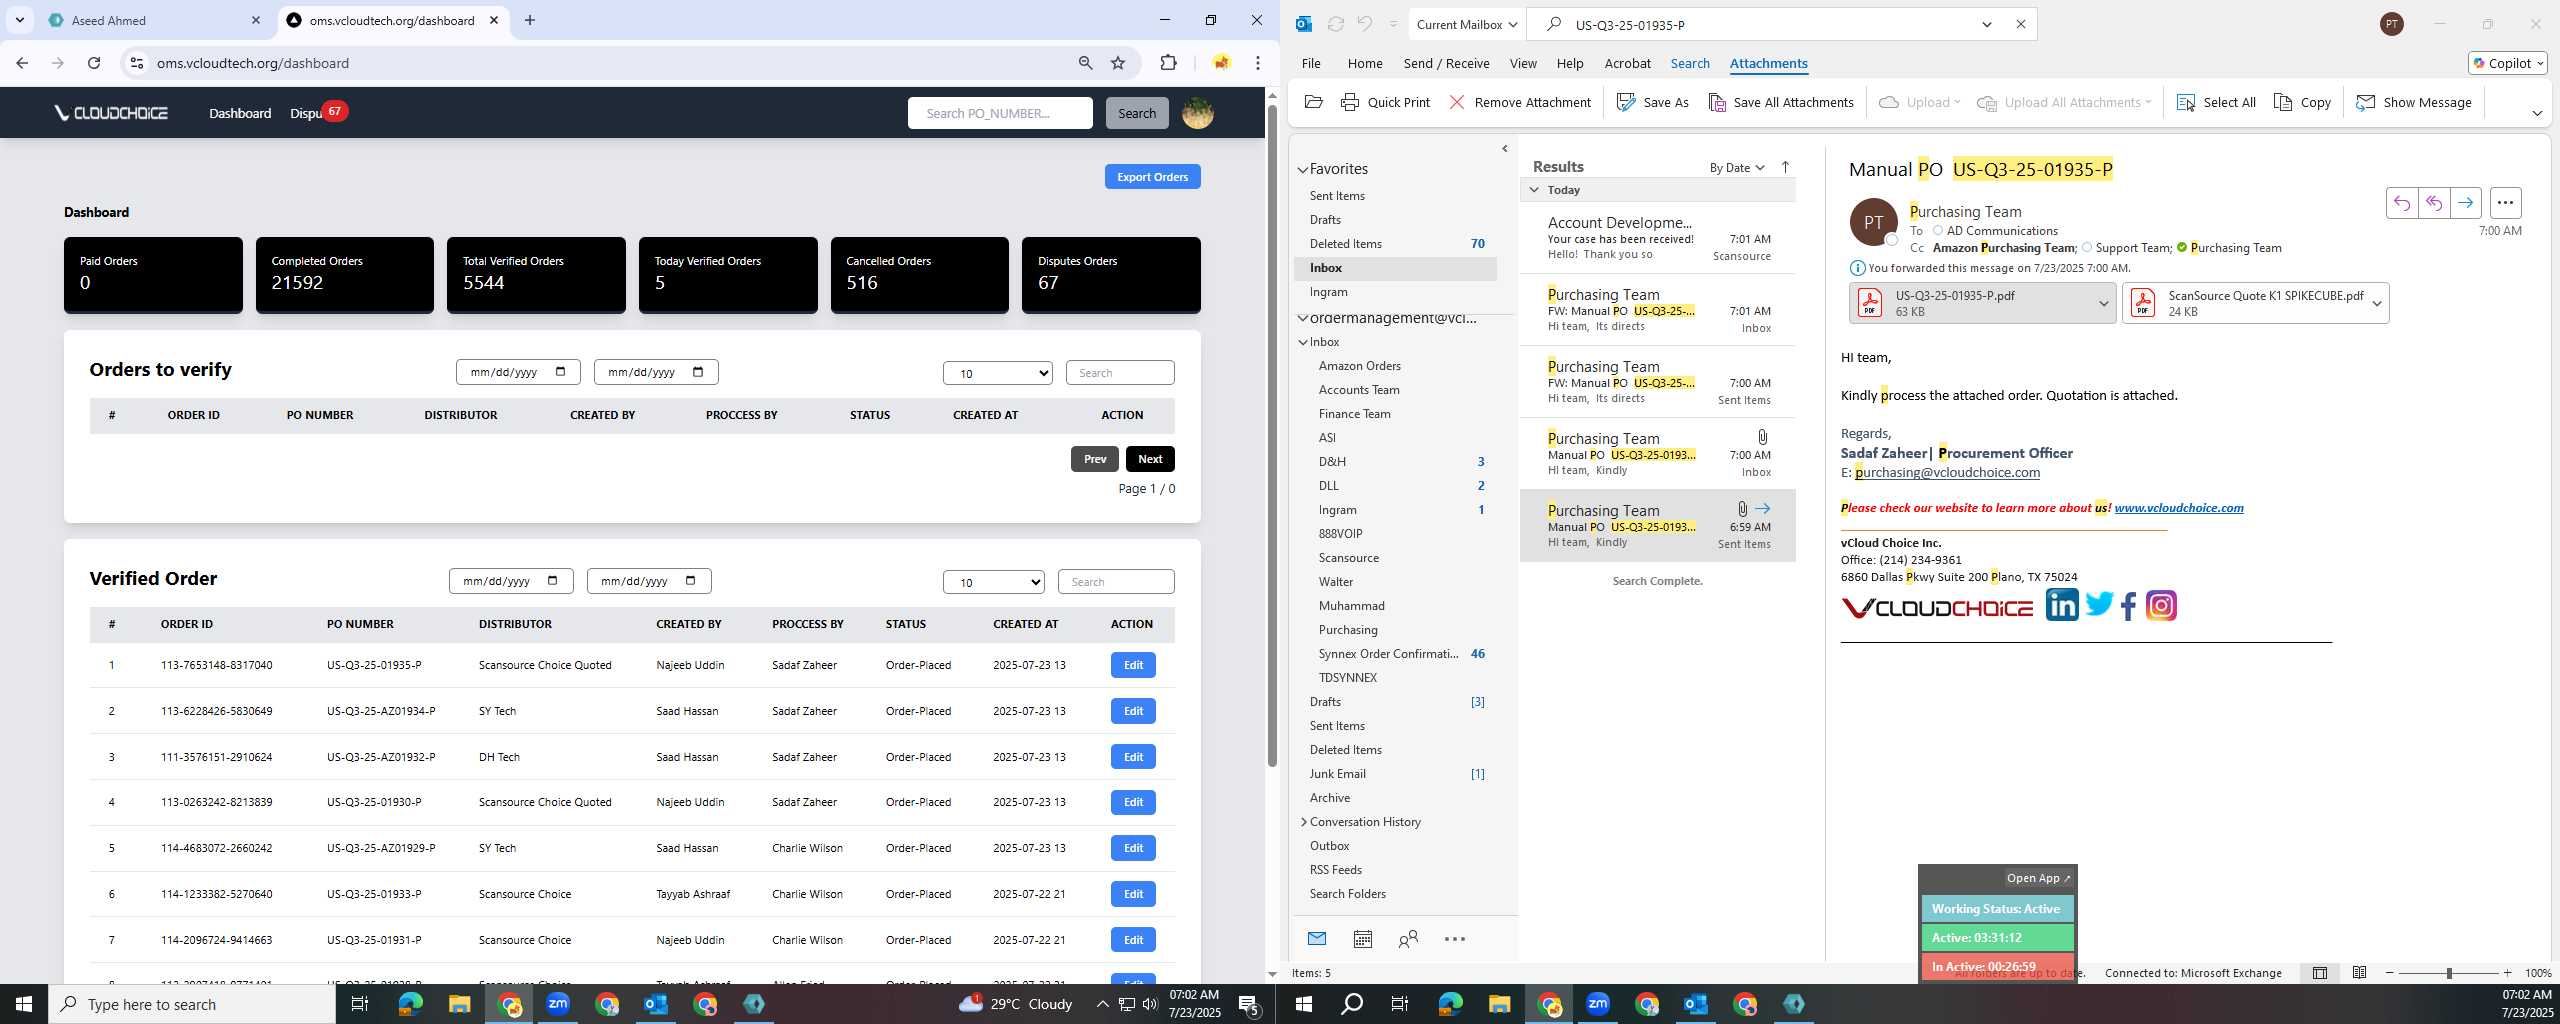Click Chrome bookmark star icon

1118,63
